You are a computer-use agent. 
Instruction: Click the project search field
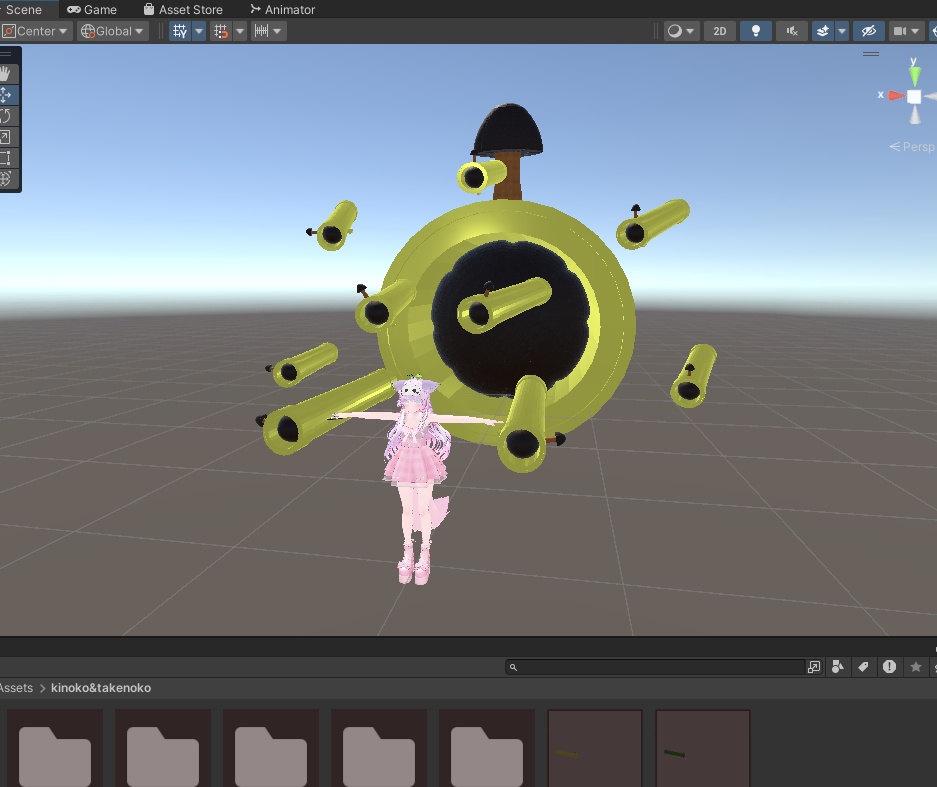coord(660,667)
